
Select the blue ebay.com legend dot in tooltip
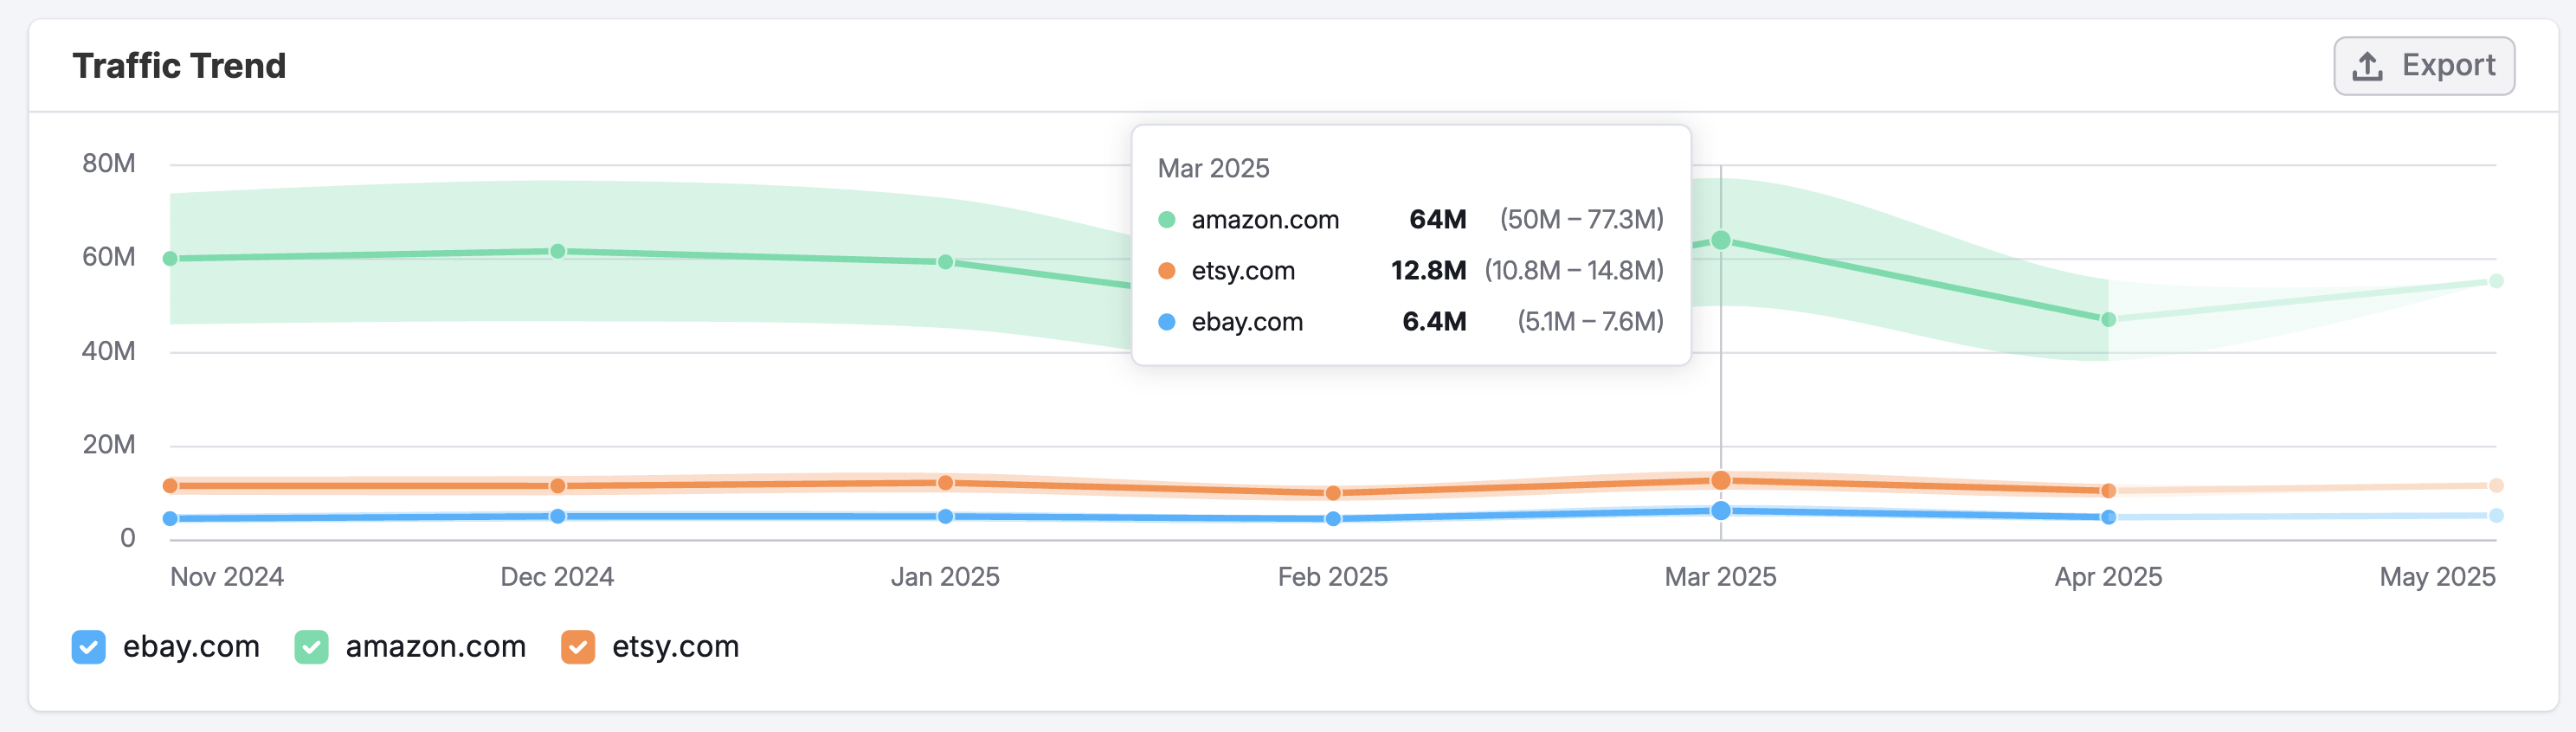point(1166,321)
